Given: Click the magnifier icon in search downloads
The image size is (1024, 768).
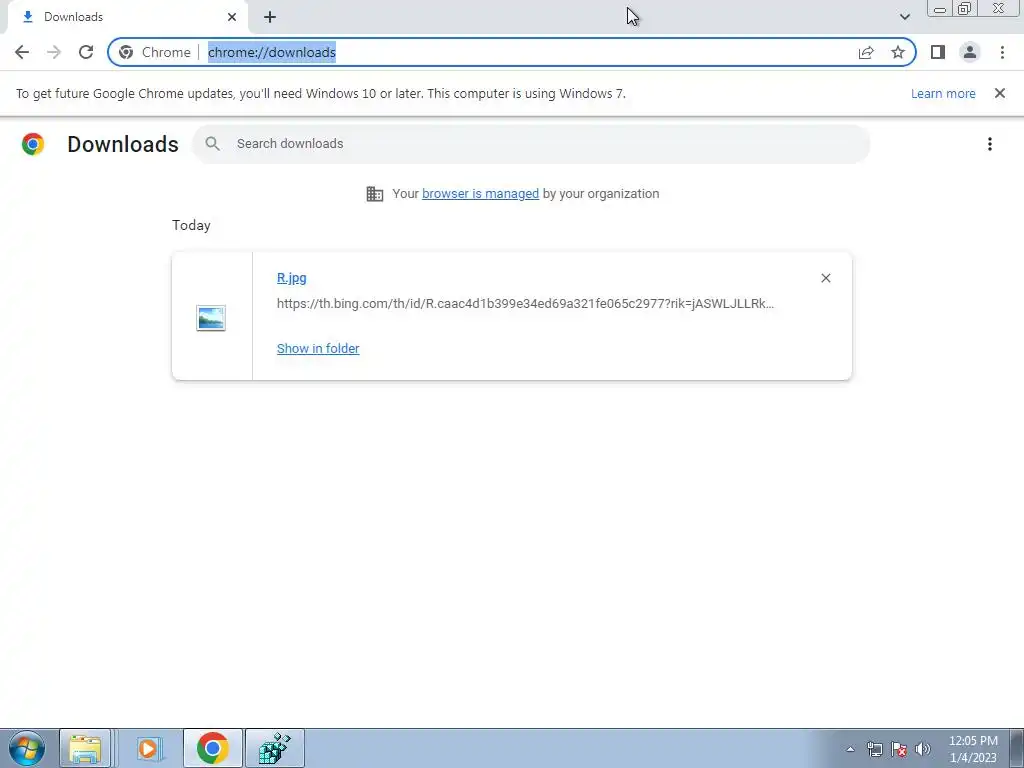Looking at the screenshot, I should [212, 144].
